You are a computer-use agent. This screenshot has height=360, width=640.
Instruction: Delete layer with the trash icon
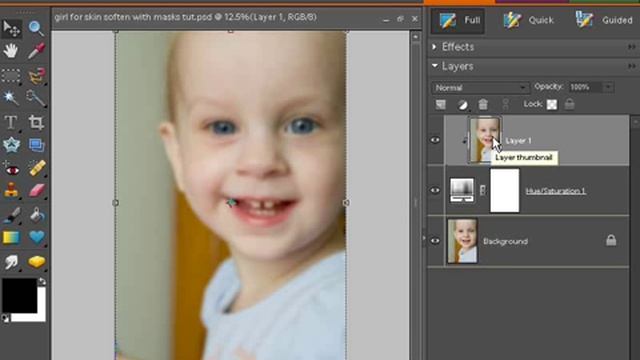pyautogui.click(x=483, y=104)
